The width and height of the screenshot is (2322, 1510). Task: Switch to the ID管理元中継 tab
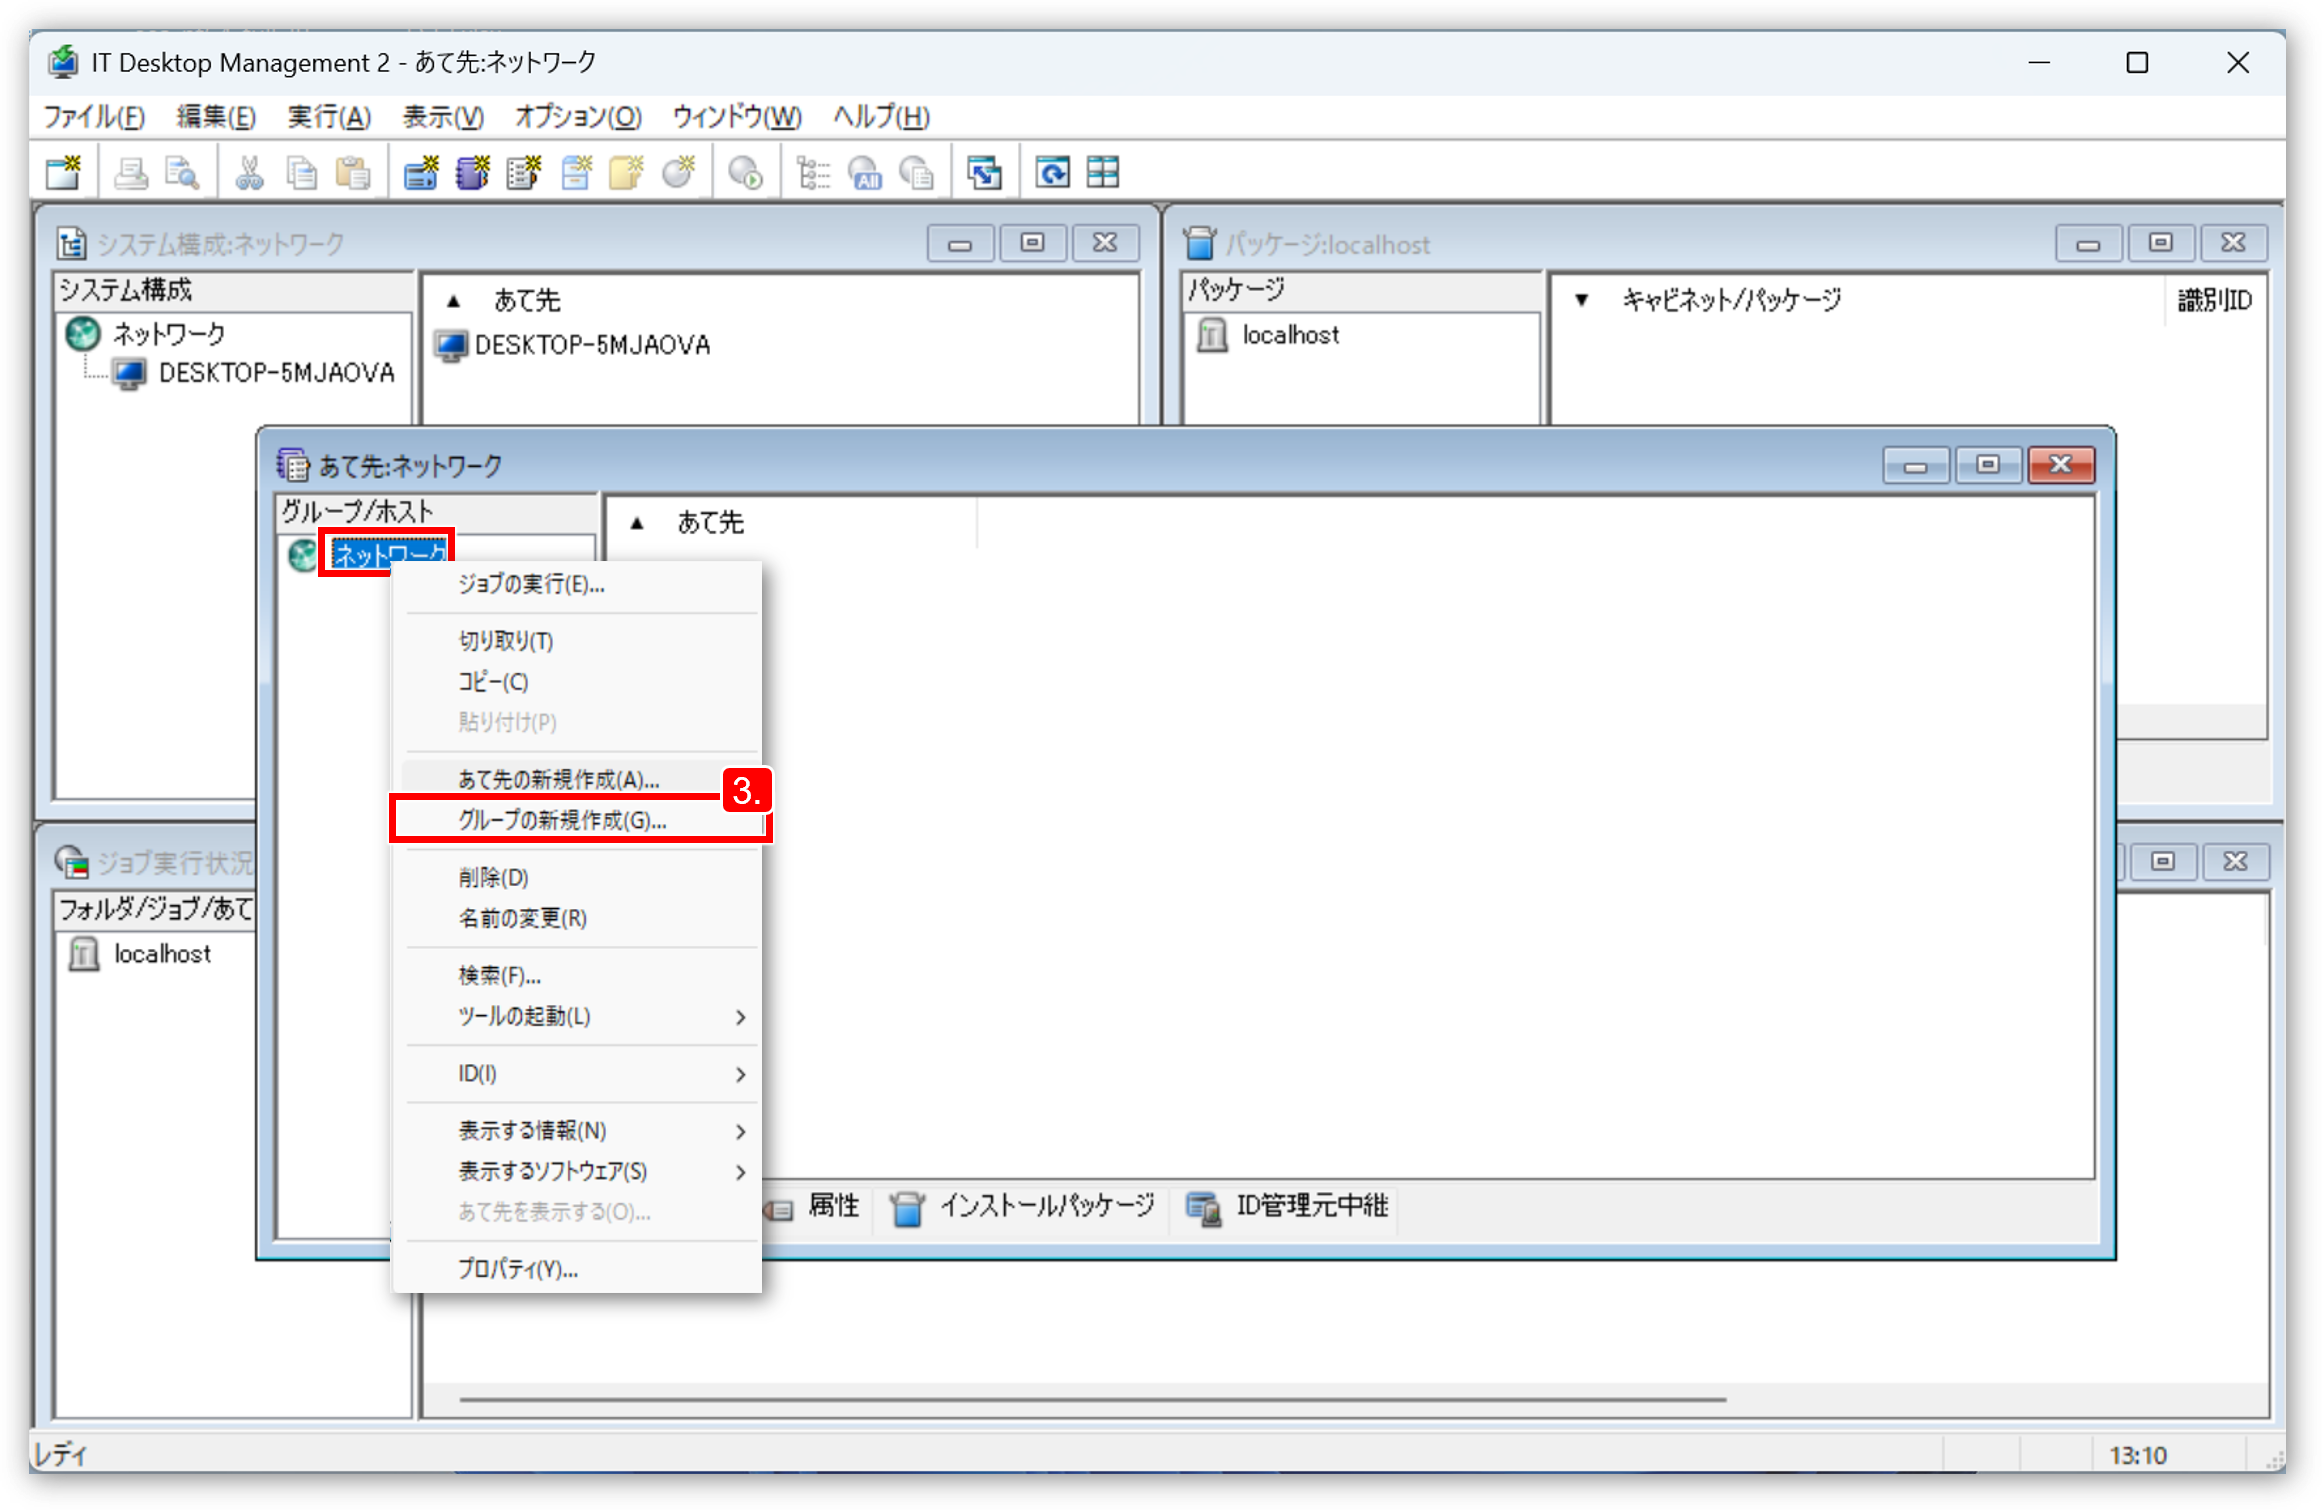[1288, 1207]
